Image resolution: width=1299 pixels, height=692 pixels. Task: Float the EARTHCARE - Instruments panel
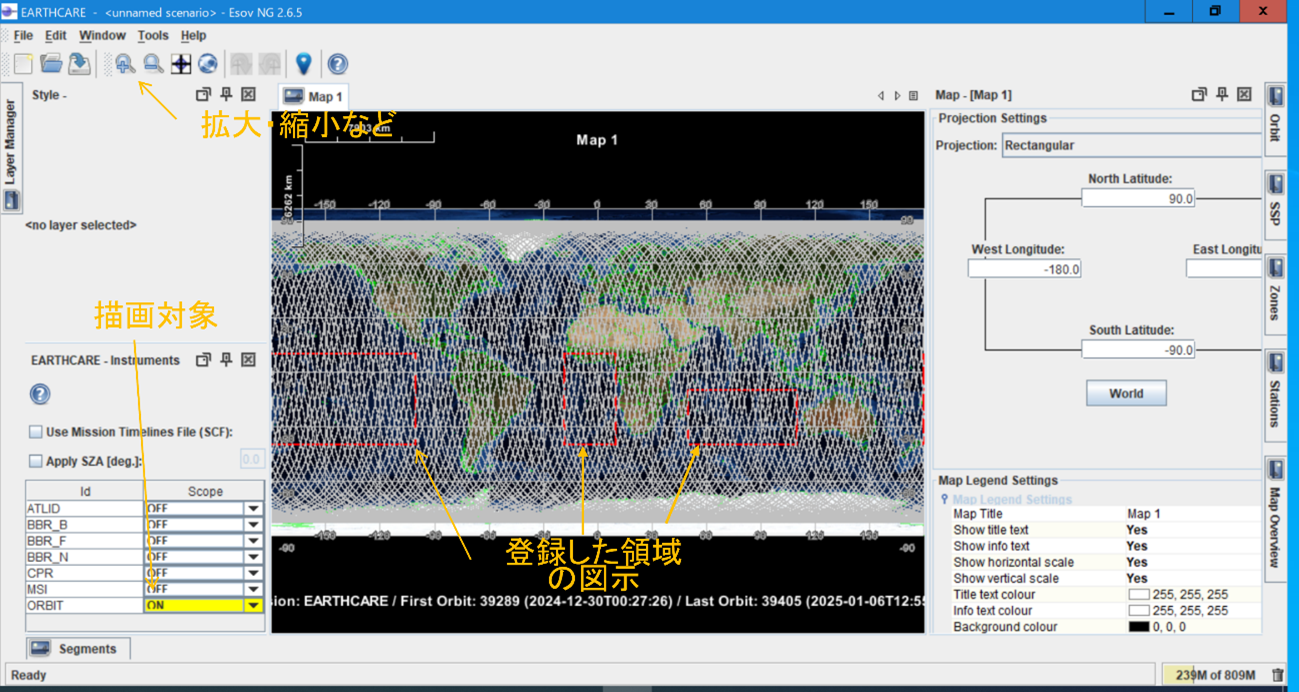[203, 360]
